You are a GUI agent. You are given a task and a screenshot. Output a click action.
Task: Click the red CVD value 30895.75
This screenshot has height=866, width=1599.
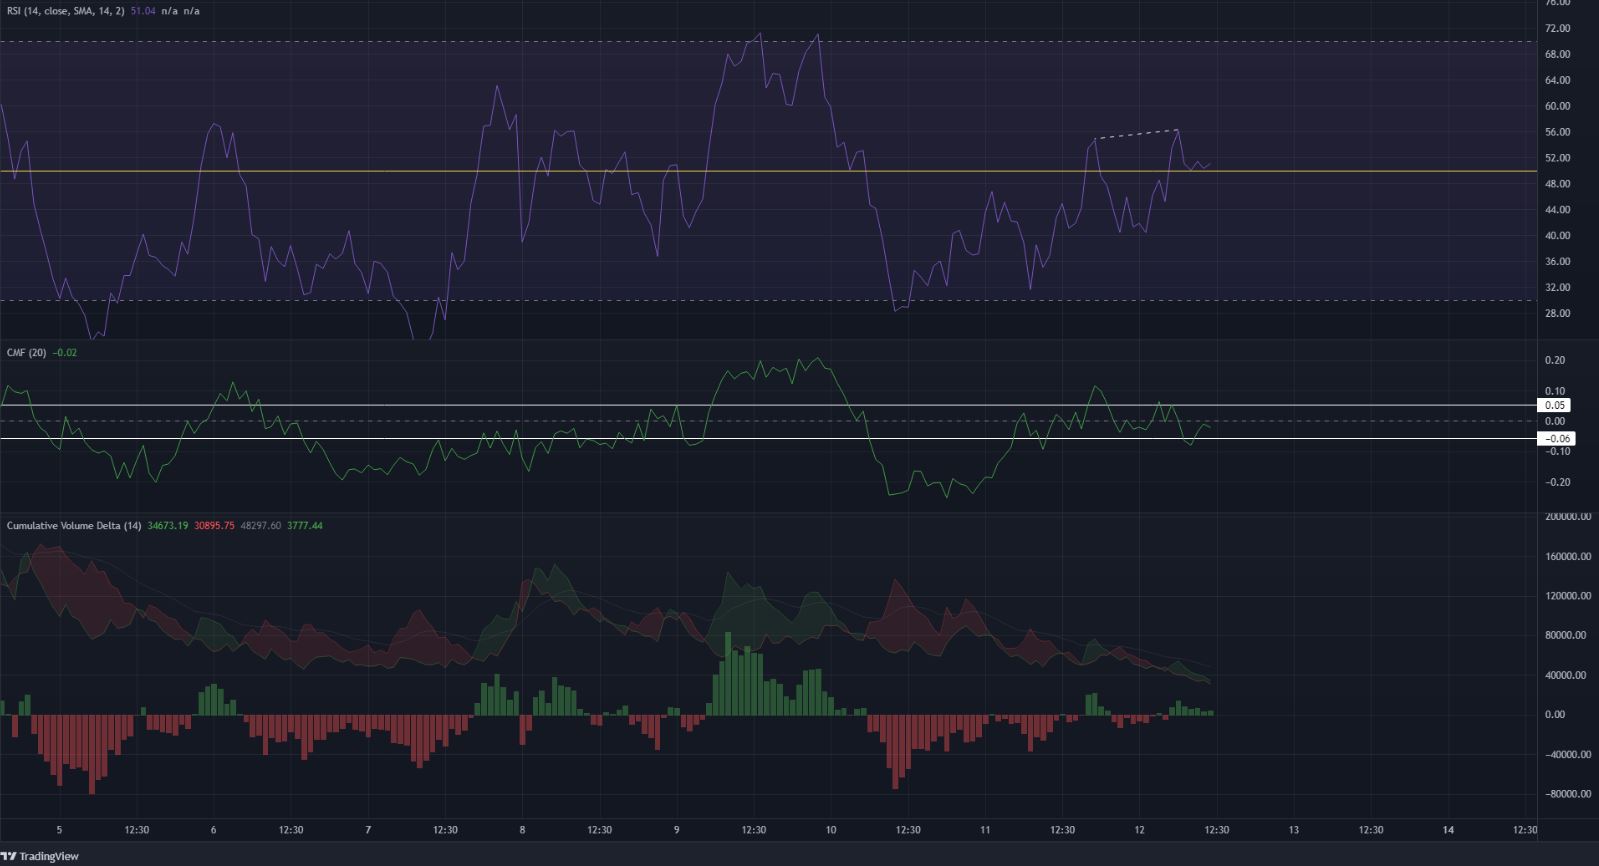[x=214, y=526]
